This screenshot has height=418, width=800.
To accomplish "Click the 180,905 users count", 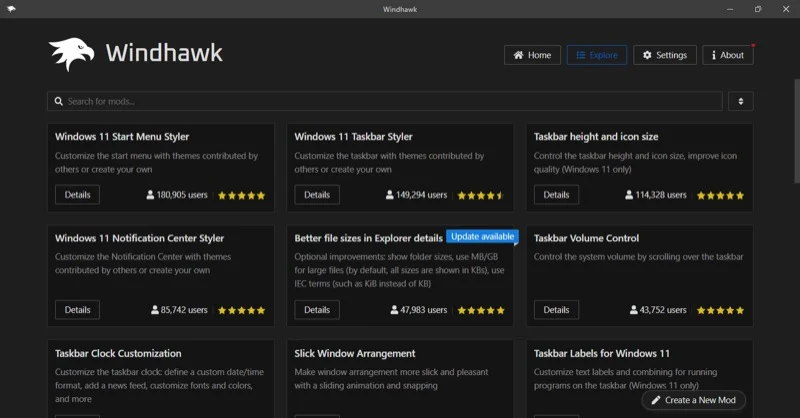I will click(x=182, y=195).
